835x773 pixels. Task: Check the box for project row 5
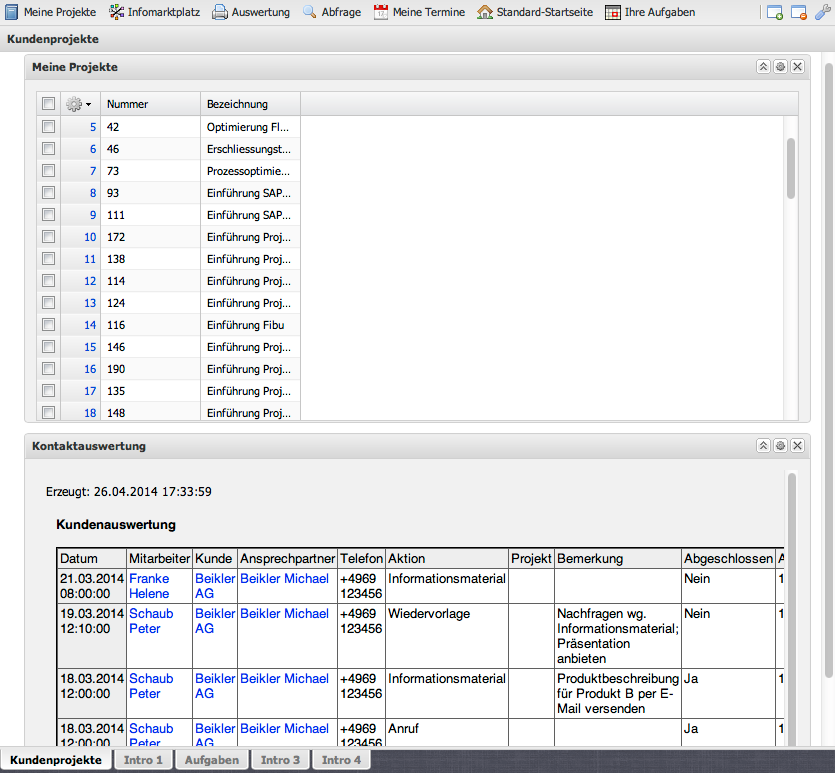coord(48,127)
